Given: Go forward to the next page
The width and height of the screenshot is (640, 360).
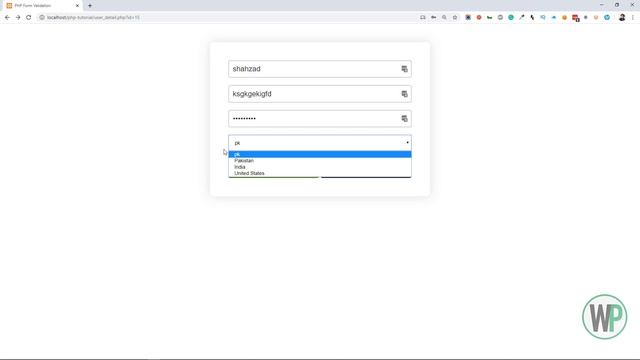Looking at the screenshot, I should pos(18,18).
